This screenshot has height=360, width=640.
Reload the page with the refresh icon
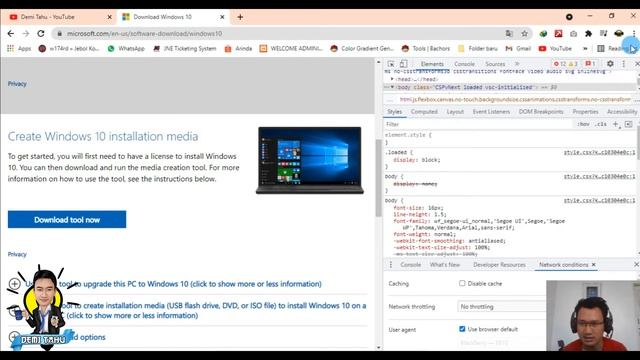tap(41, 33)
